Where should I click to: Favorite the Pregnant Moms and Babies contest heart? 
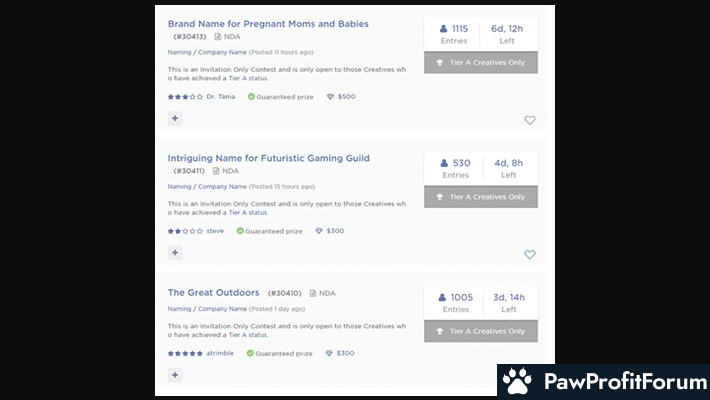tap(530, 120)
